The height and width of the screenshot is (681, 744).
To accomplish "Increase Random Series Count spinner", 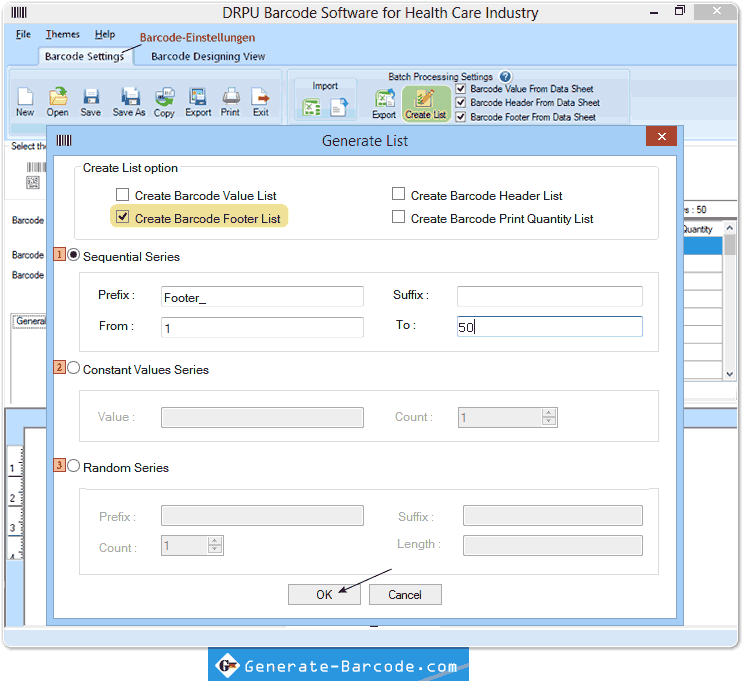I will [x=215, y=541].
